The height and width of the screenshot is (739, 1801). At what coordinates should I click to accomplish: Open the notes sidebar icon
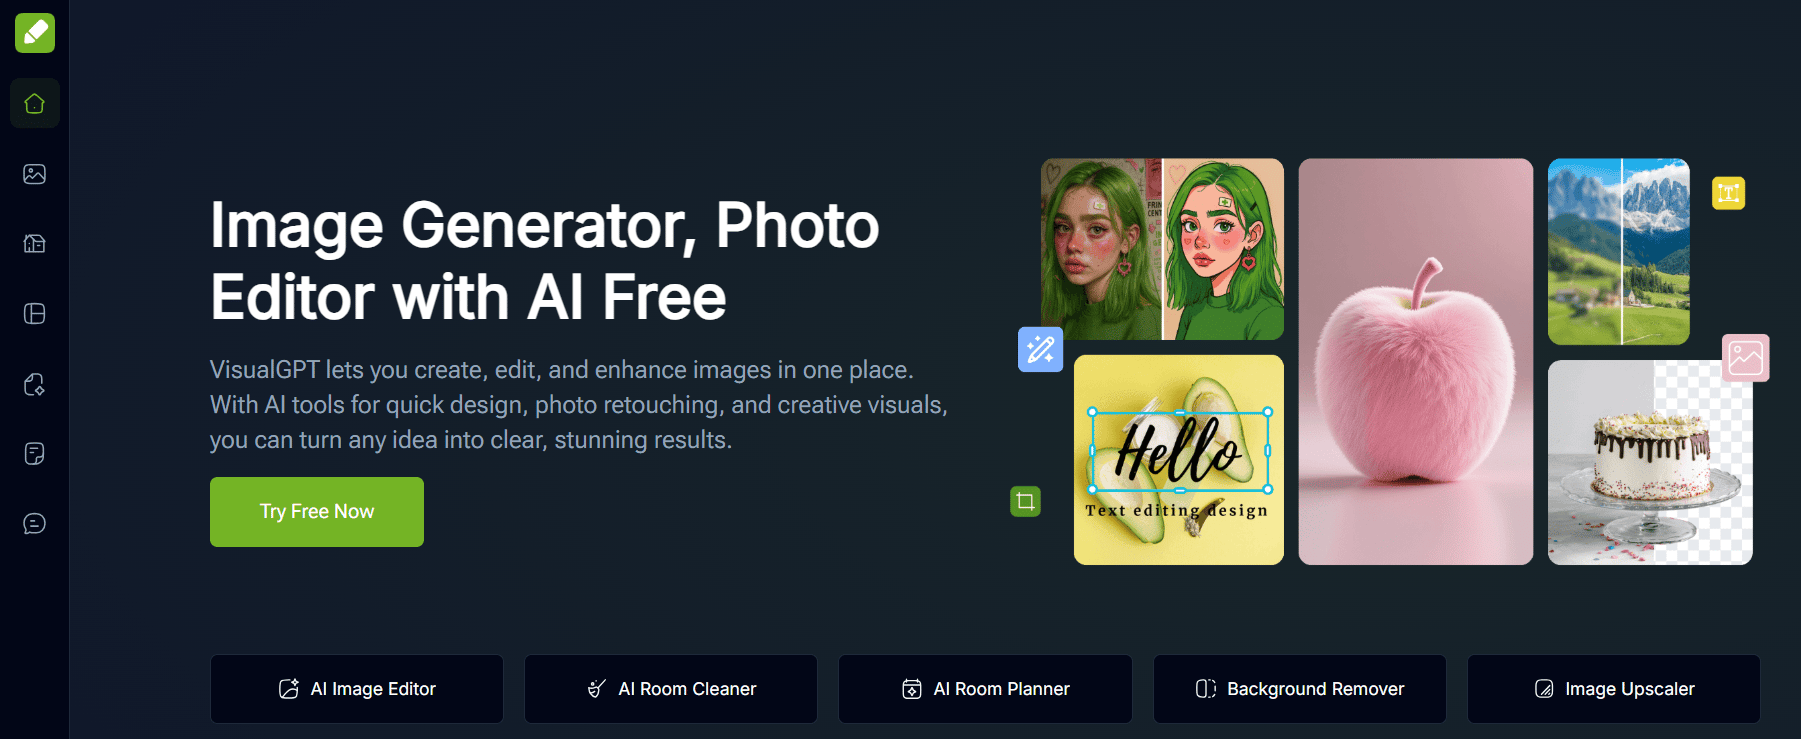tap(35, 454)
